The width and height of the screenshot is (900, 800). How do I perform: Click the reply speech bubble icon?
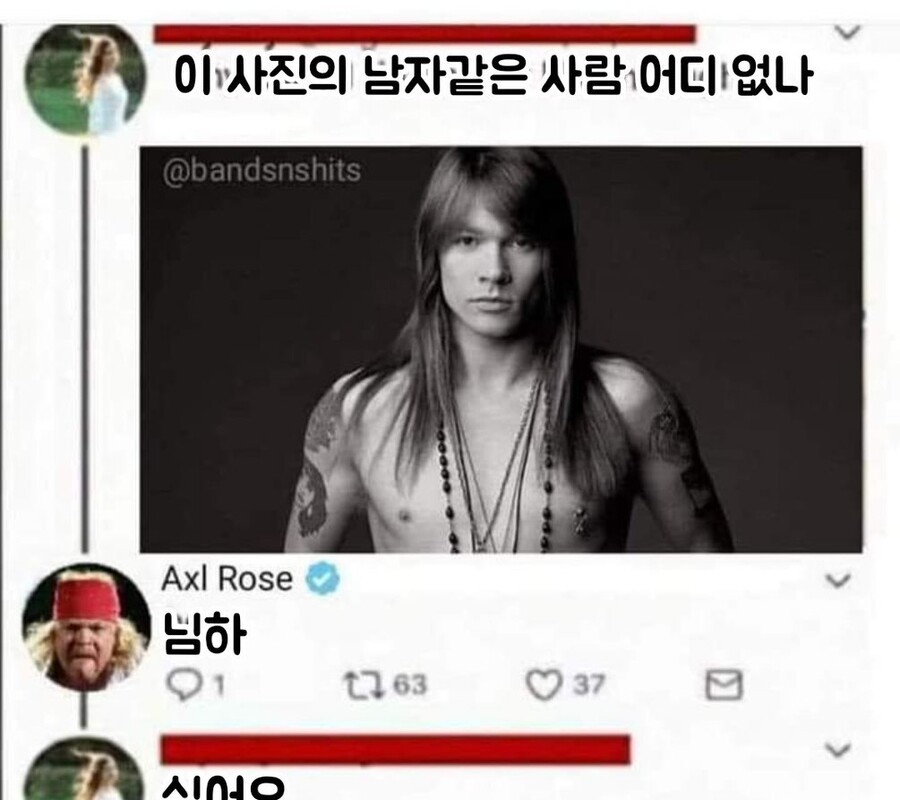coord(182,685)
